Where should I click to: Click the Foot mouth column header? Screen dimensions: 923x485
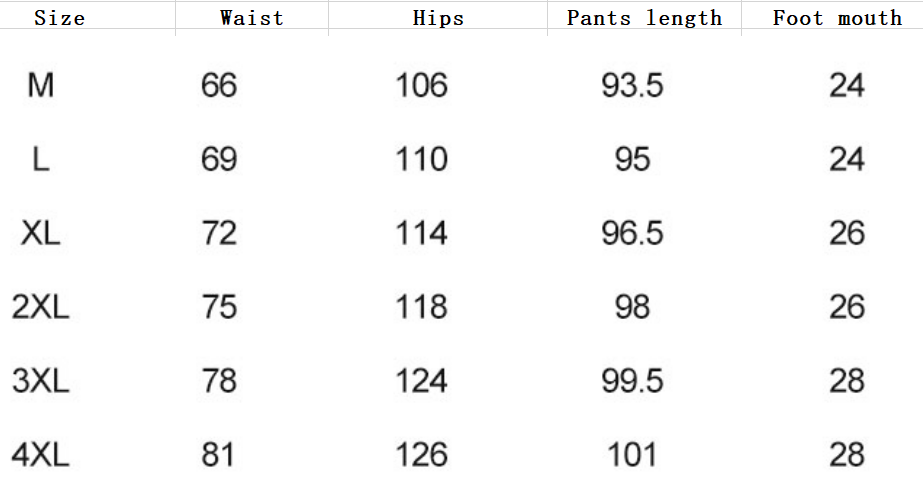837,18
